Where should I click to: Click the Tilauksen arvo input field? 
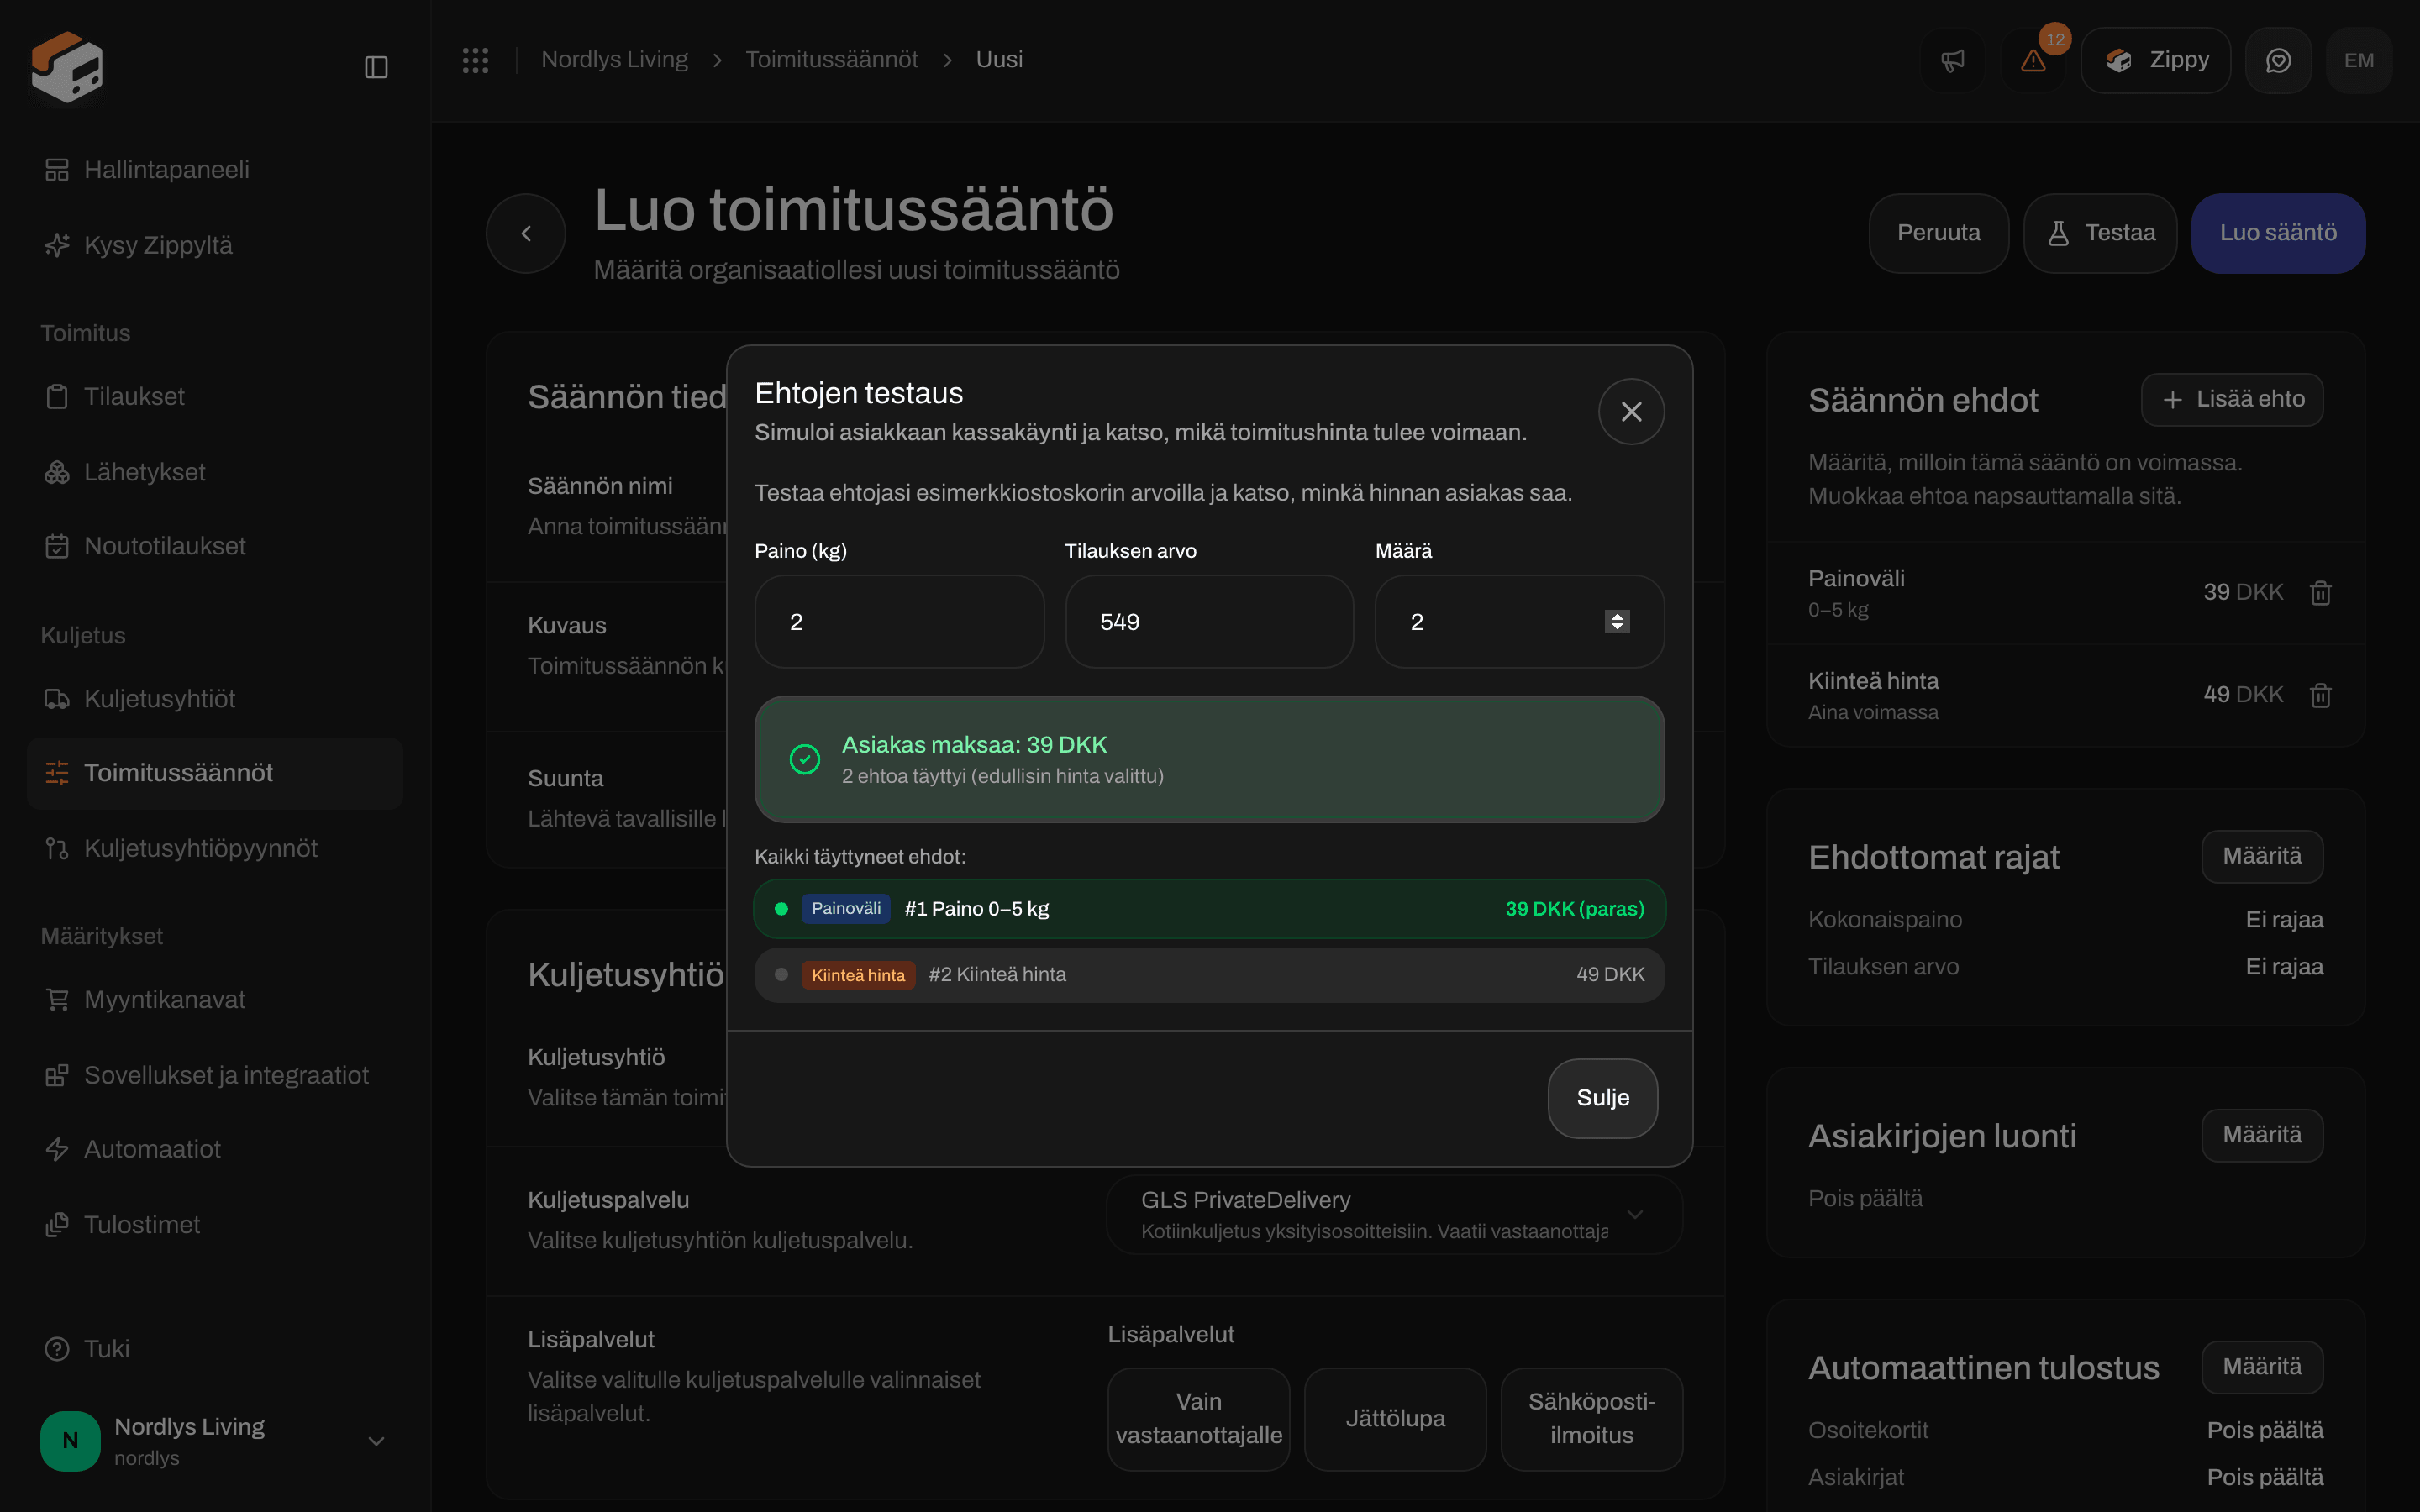1209,622
